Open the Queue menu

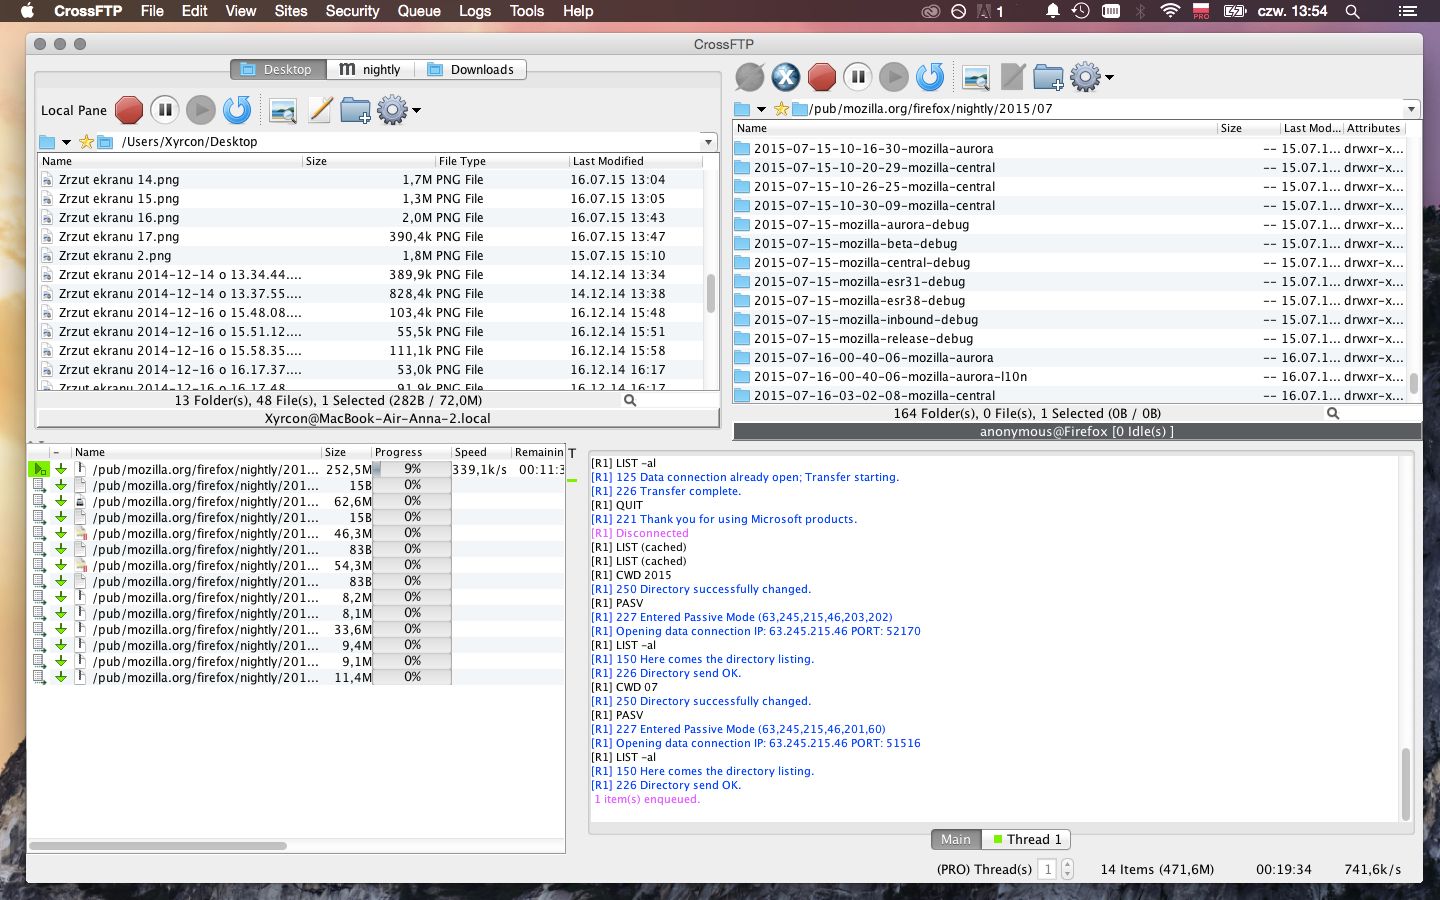point(419,11)
